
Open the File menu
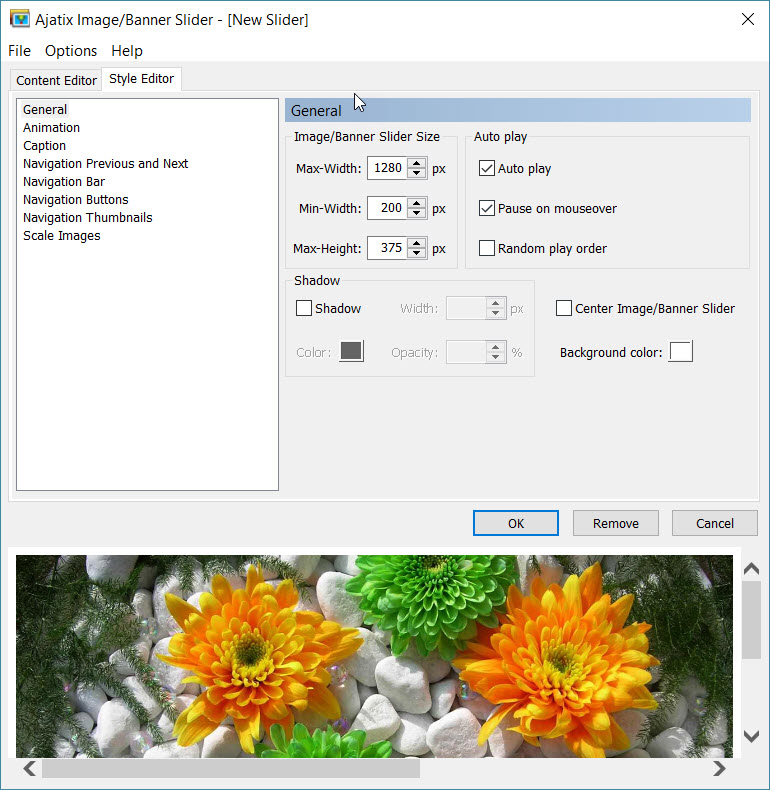pyautogui.click(x=20, y=51)
